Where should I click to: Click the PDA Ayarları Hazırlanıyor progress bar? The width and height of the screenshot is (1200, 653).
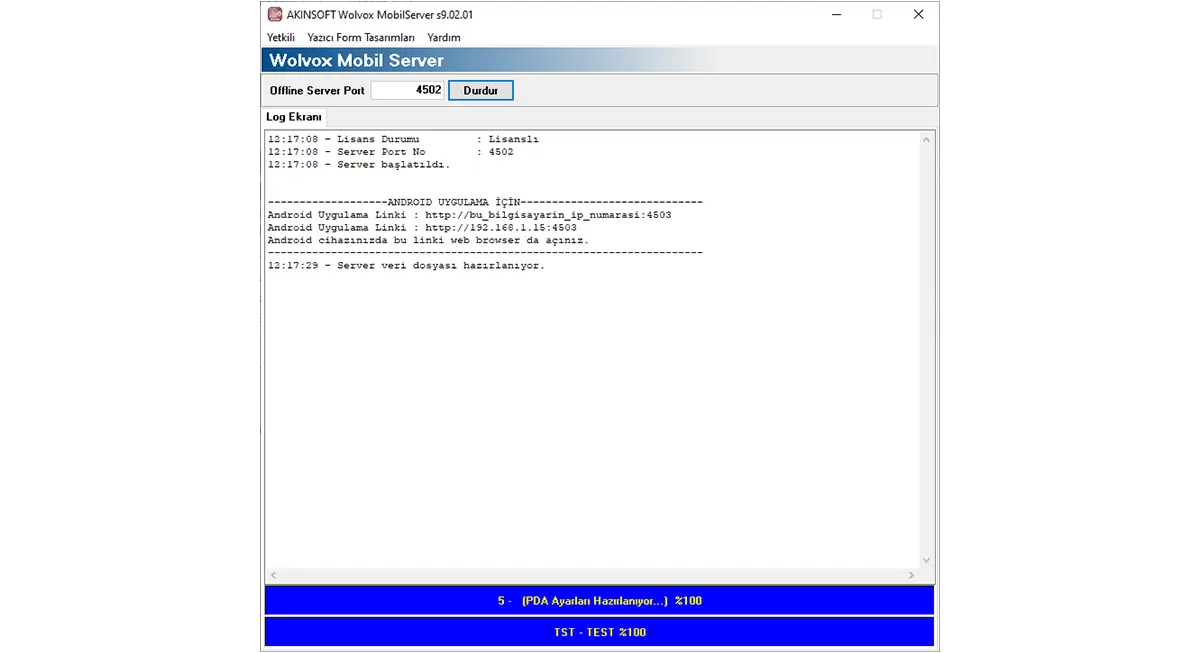[x=599, y=601]
